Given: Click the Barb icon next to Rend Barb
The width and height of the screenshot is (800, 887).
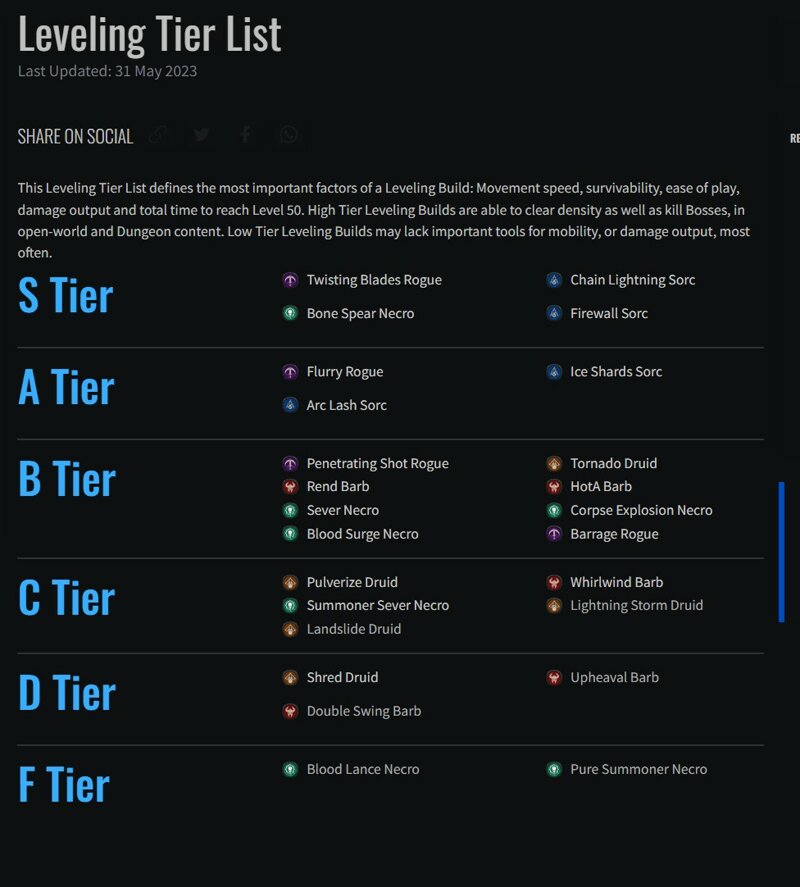Looking at the screenshot, I should (x=290, y=486).
